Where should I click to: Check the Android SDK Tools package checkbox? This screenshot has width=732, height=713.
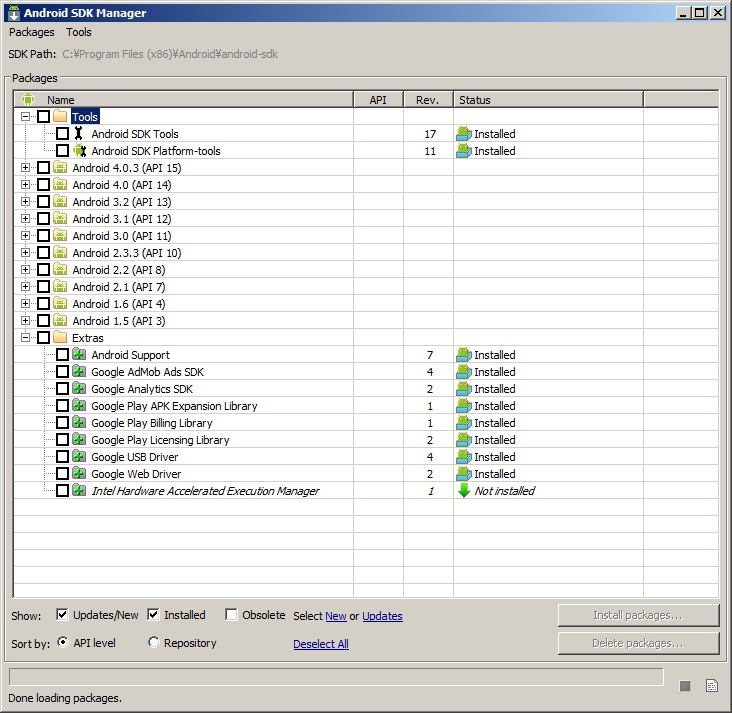[62, 134]
